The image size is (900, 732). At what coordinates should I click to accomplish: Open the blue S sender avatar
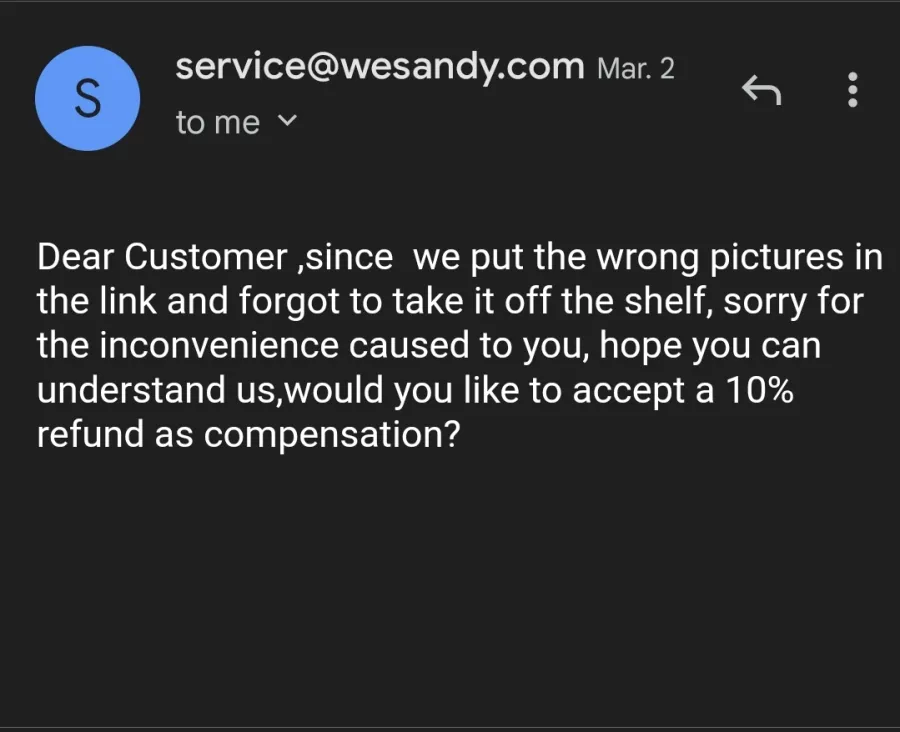87,98
